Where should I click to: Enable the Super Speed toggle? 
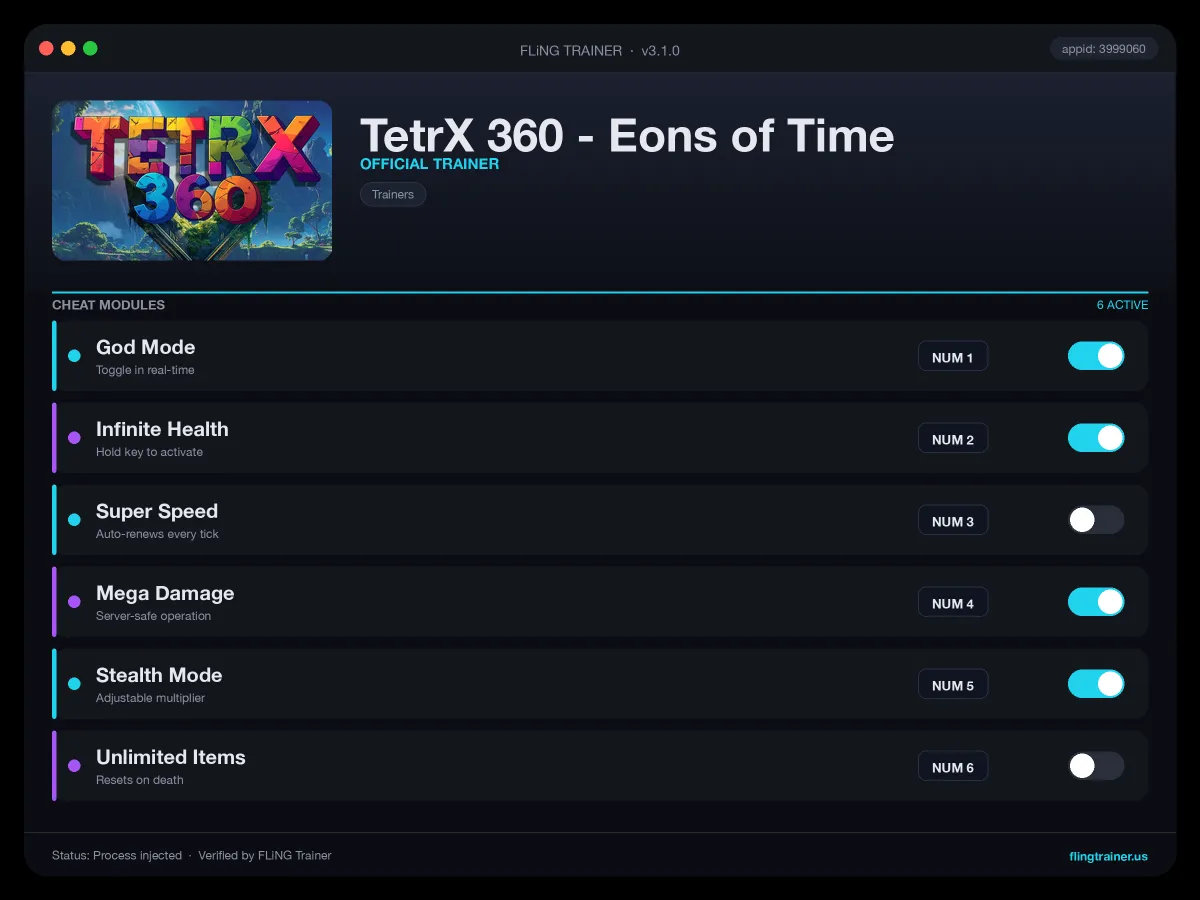(1096, 520)
